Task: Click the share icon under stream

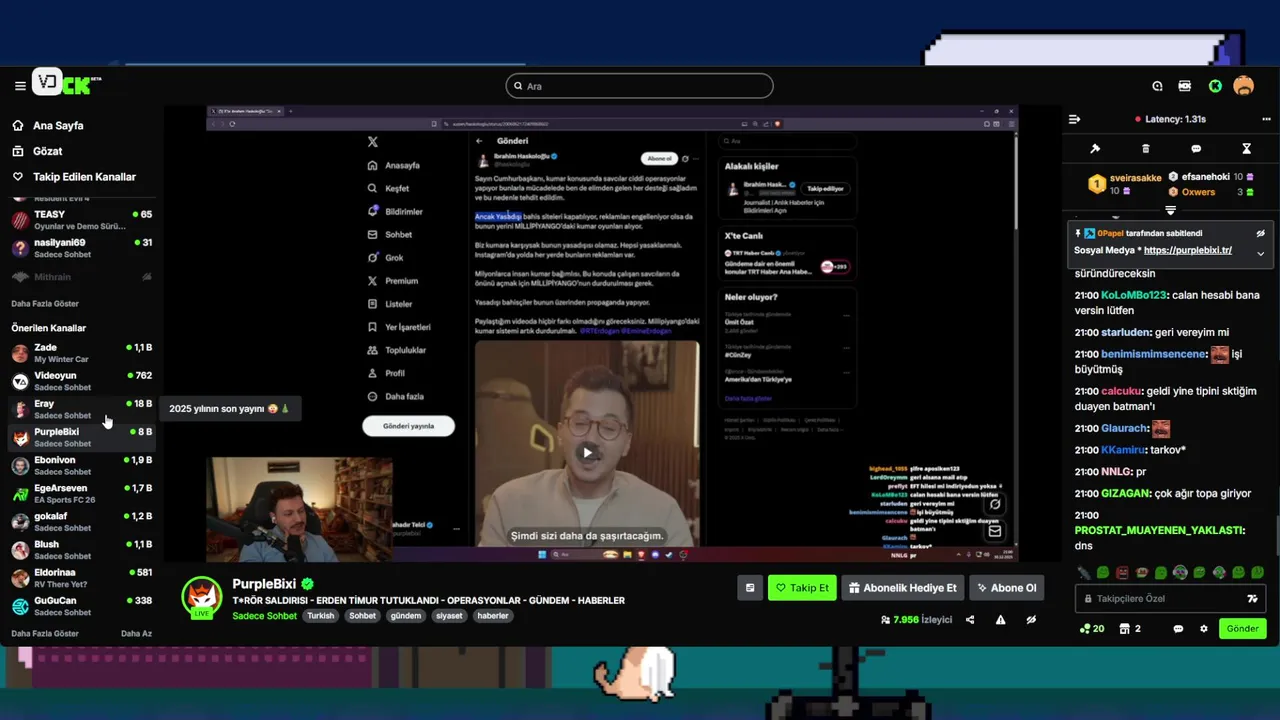Action: pos(970,620)
